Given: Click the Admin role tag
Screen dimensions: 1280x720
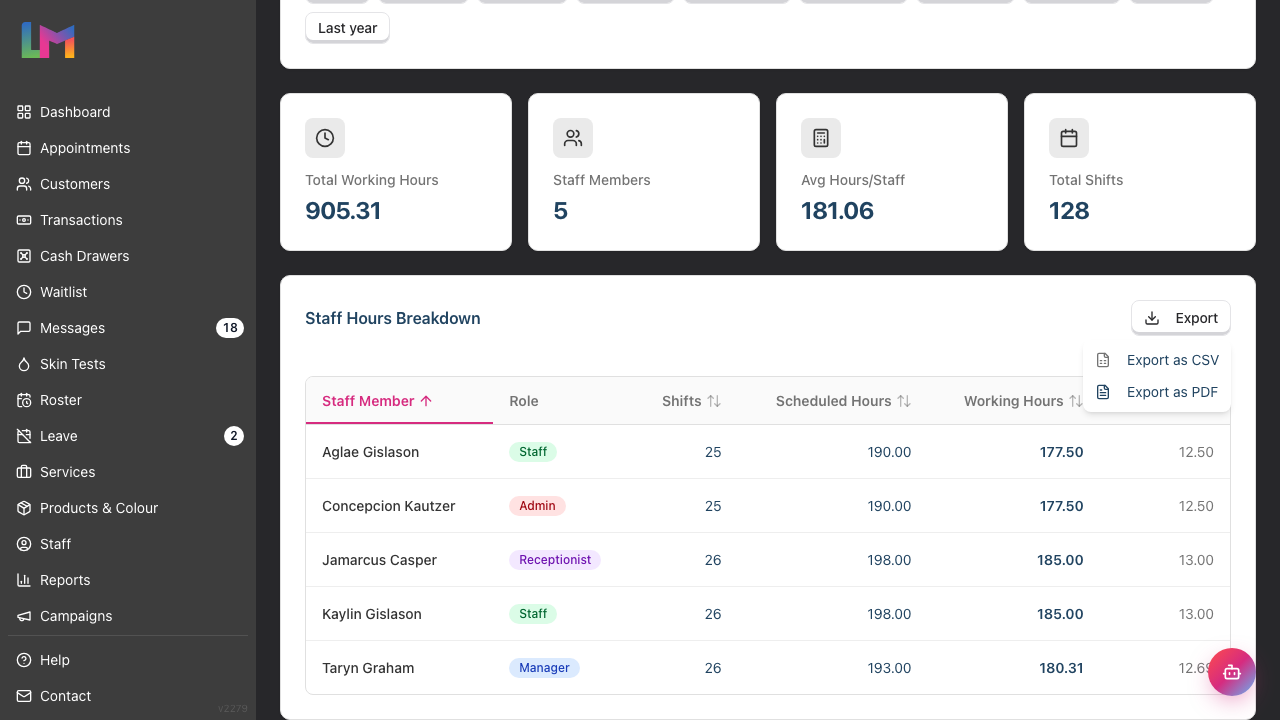Looking at the screenshot, I should (x=537, y=506).
